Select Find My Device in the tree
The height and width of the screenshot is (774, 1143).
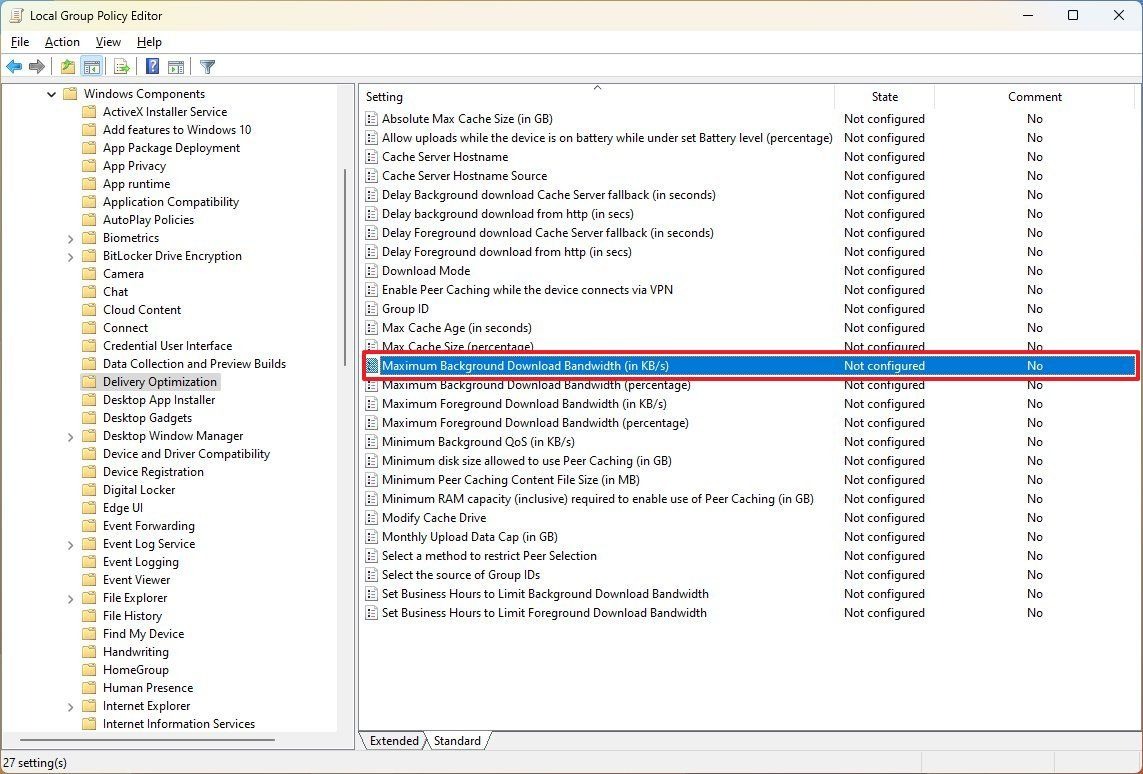point(143,634)
